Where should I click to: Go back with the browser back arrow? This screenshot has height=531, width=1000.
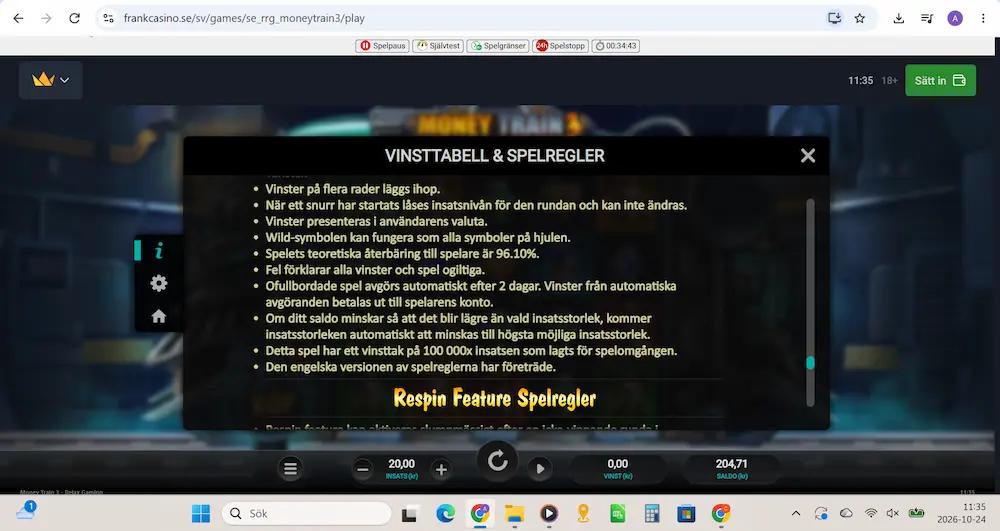pos(18,18)
